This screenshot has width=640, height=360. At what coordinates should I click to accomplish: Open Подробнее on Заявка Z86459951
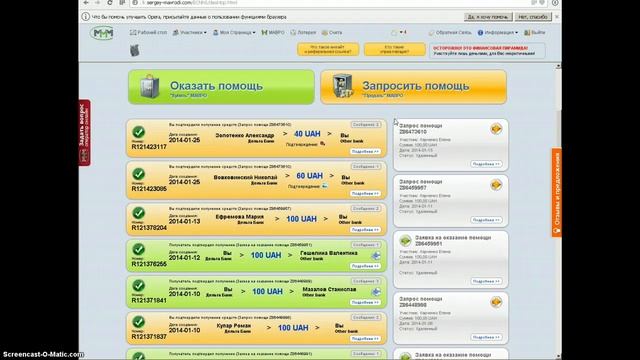(486, 281)
